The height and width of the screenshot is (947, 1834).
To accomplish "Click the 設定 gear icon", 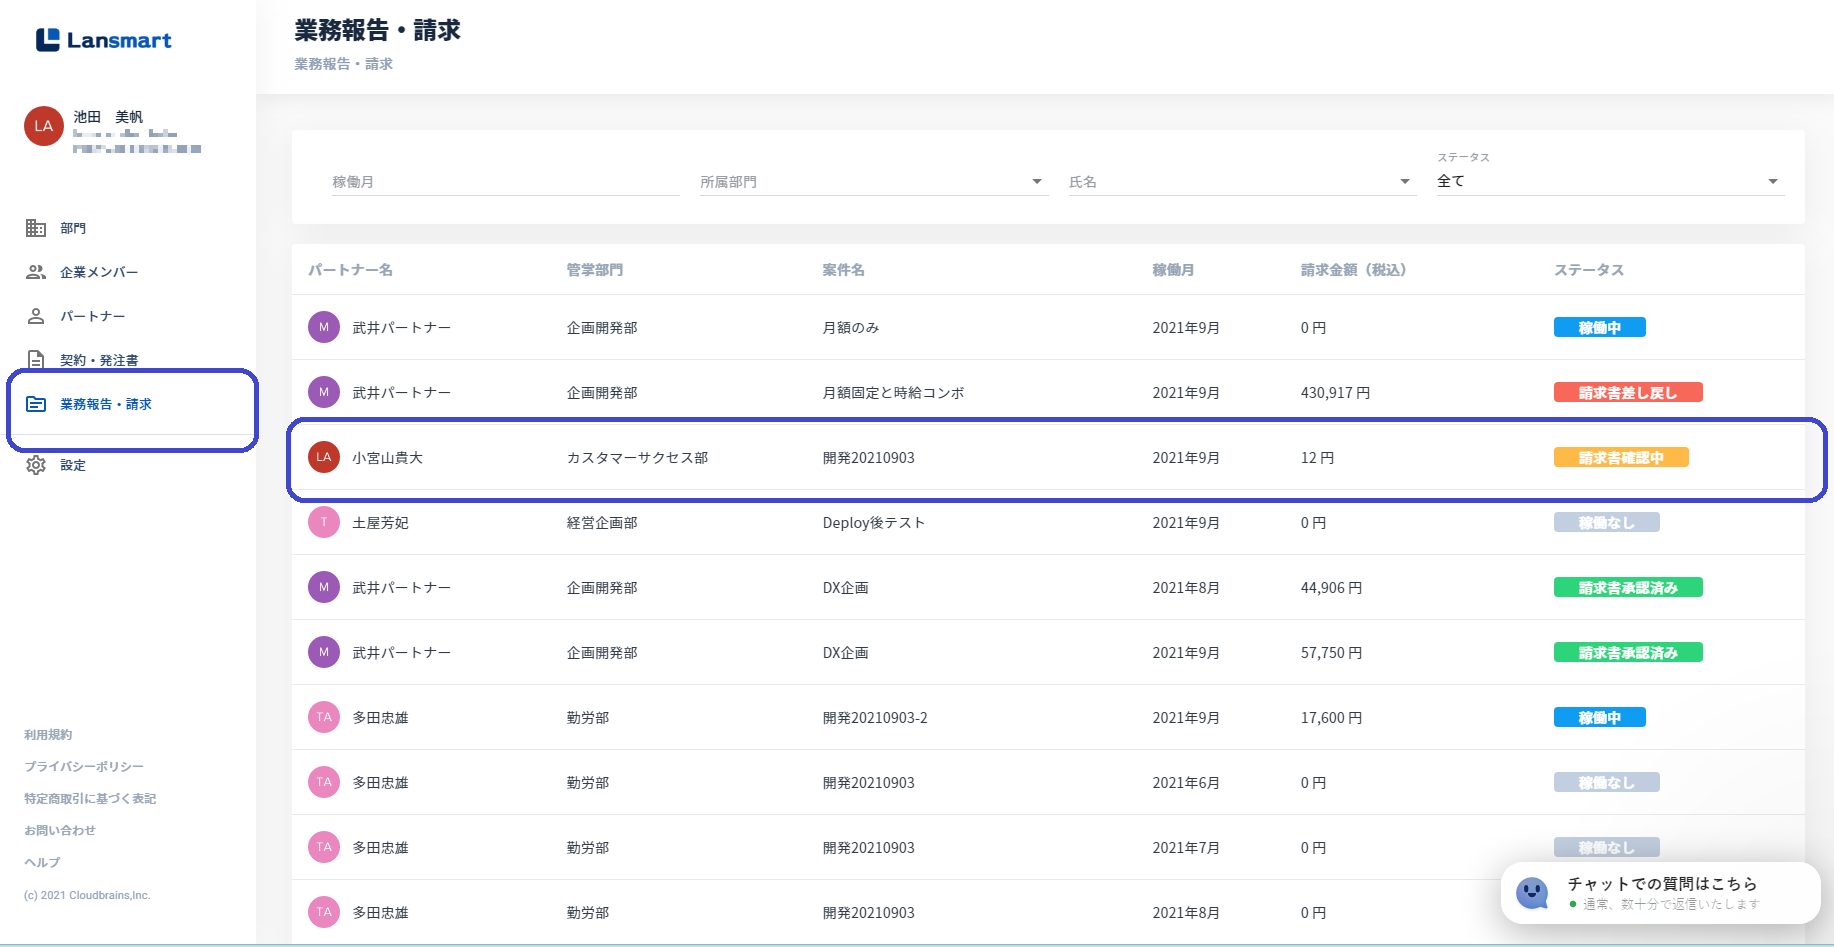I will (36, 465).
